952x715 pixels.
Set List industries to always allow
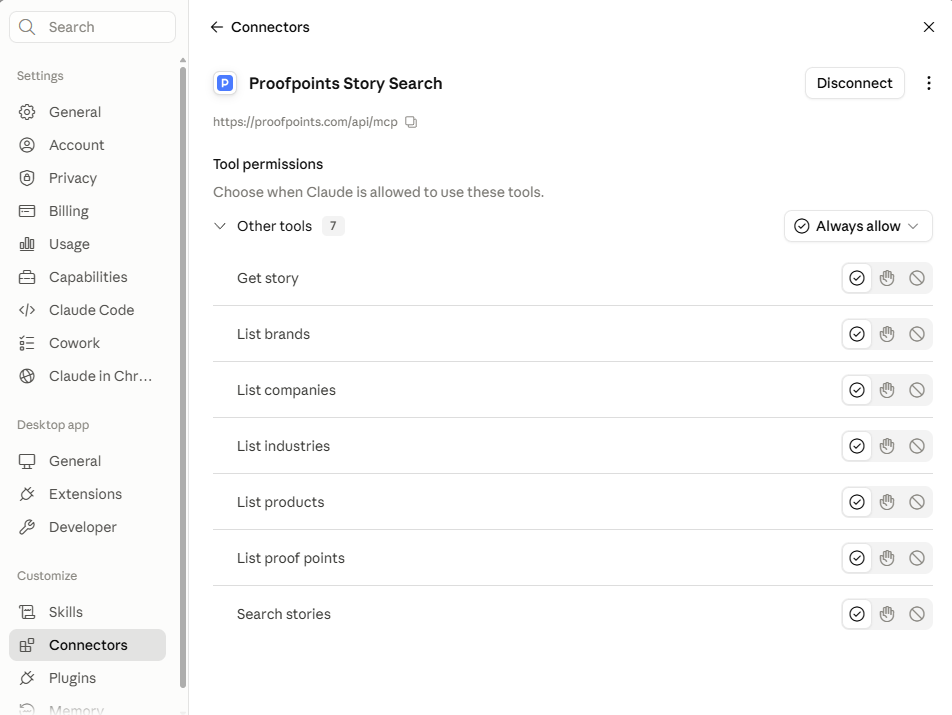857,446
